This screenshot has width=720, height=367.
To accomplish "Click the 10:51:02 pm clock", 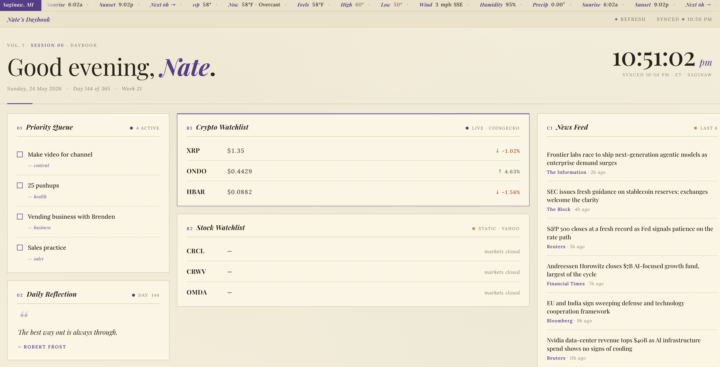I will (x=662, y=60).
